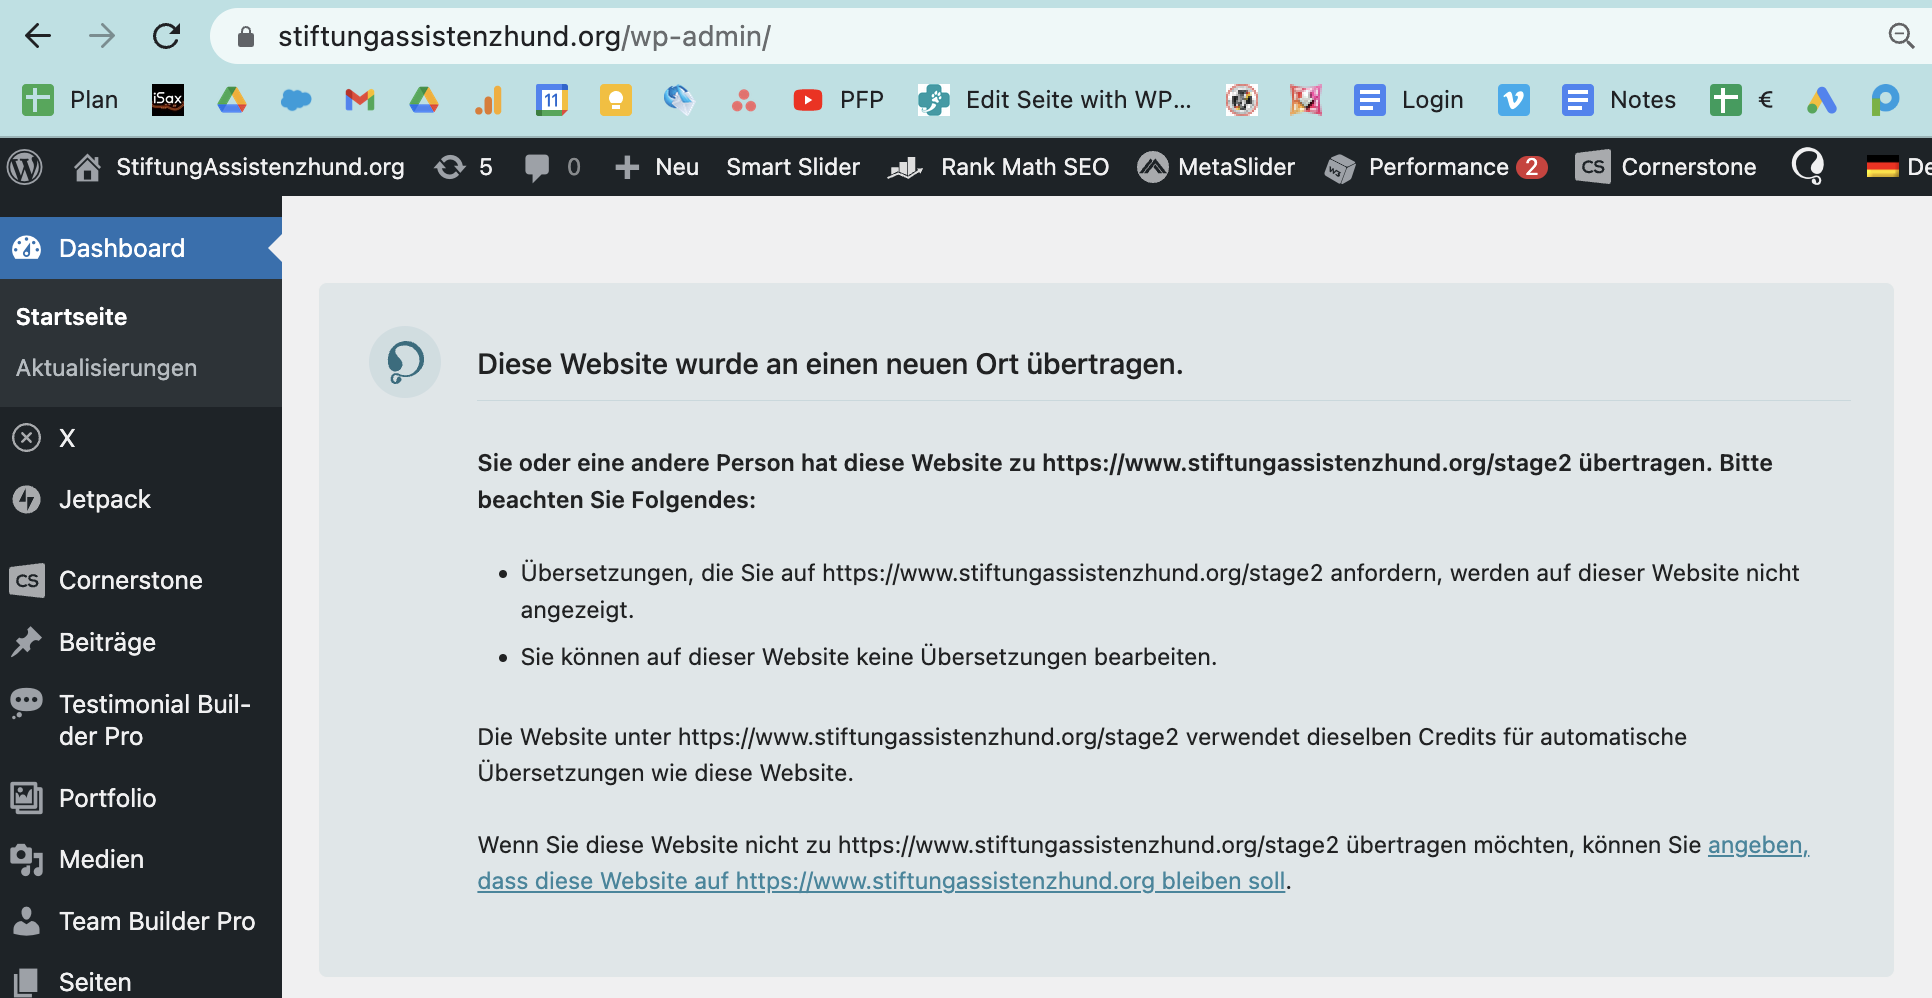Image resolution: width=1932 pixels, height=998 pixels.
Task: Open Cornerstone in the sidebar
Action: pos(140,580)
